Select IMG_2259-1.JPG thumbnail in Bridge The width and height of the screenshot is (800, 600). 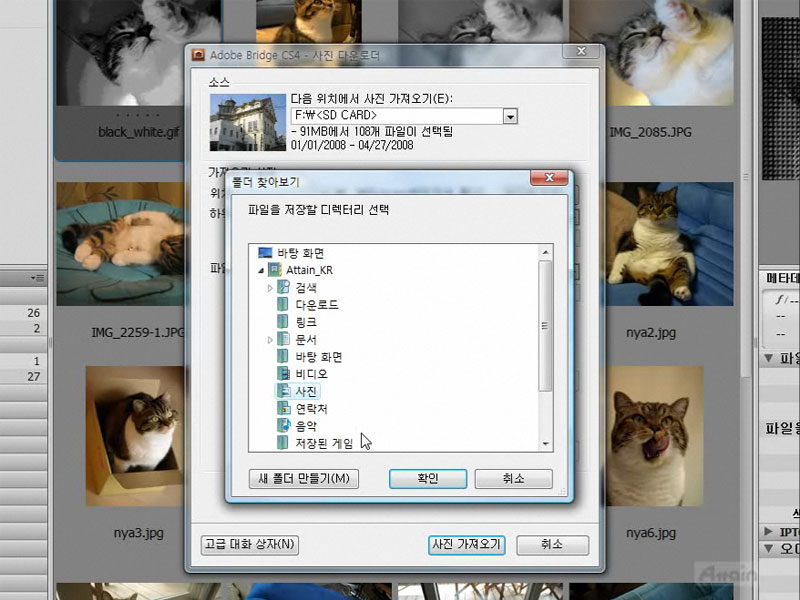tap(120, 244)
